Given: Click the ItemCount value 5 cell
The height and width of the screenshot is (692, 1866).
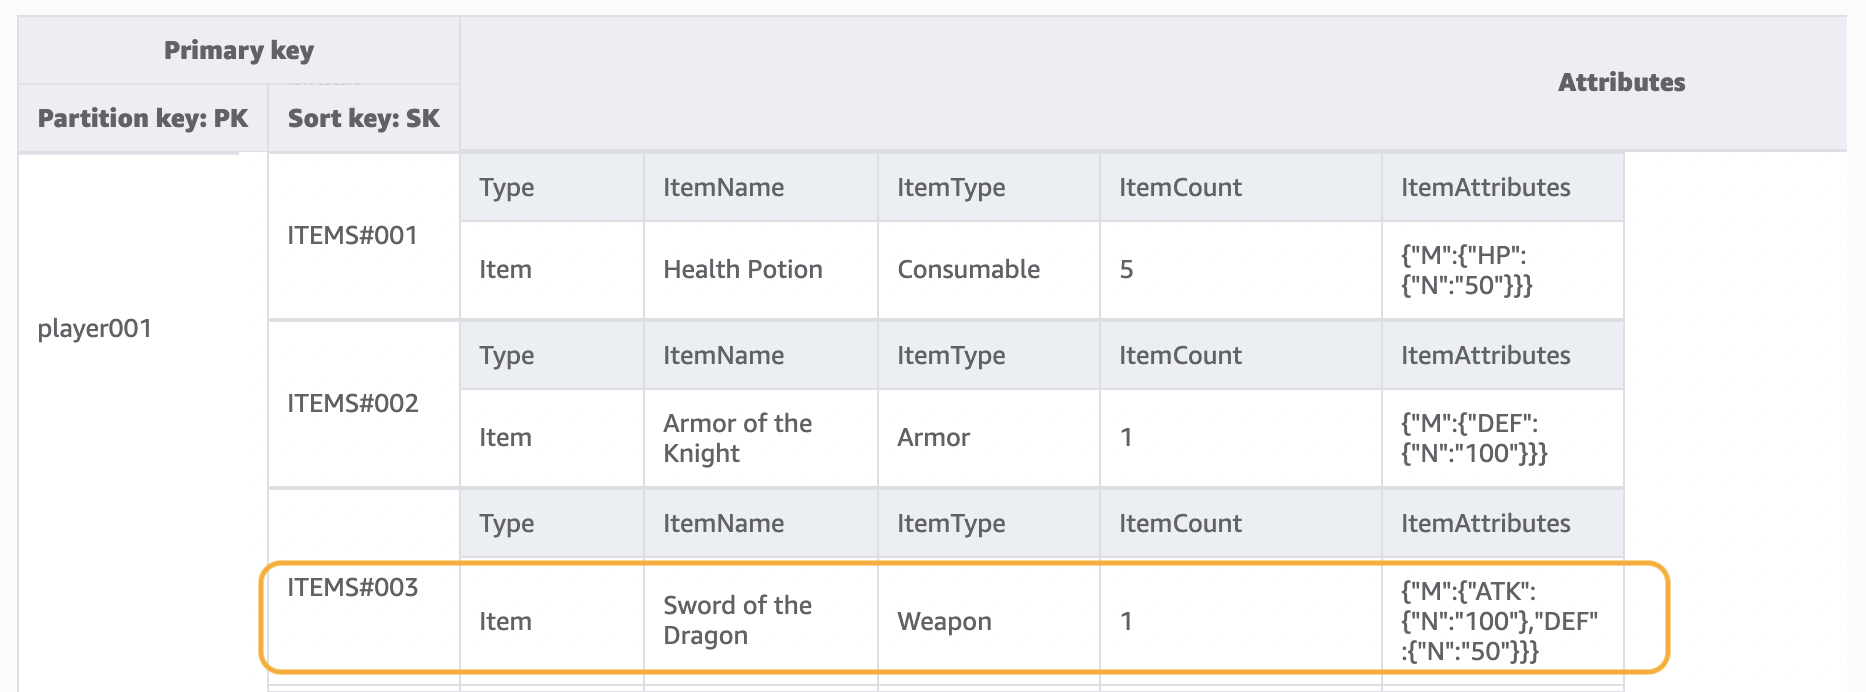Looking at the screenshot, I should 1127,270.
